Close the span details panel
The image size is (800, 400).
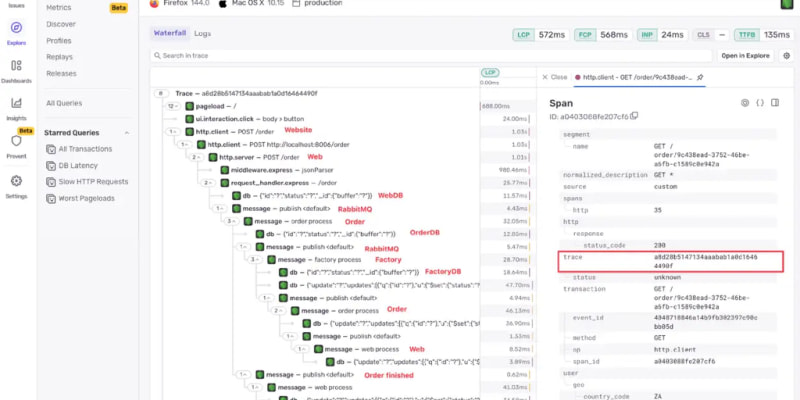click(554, 77)
